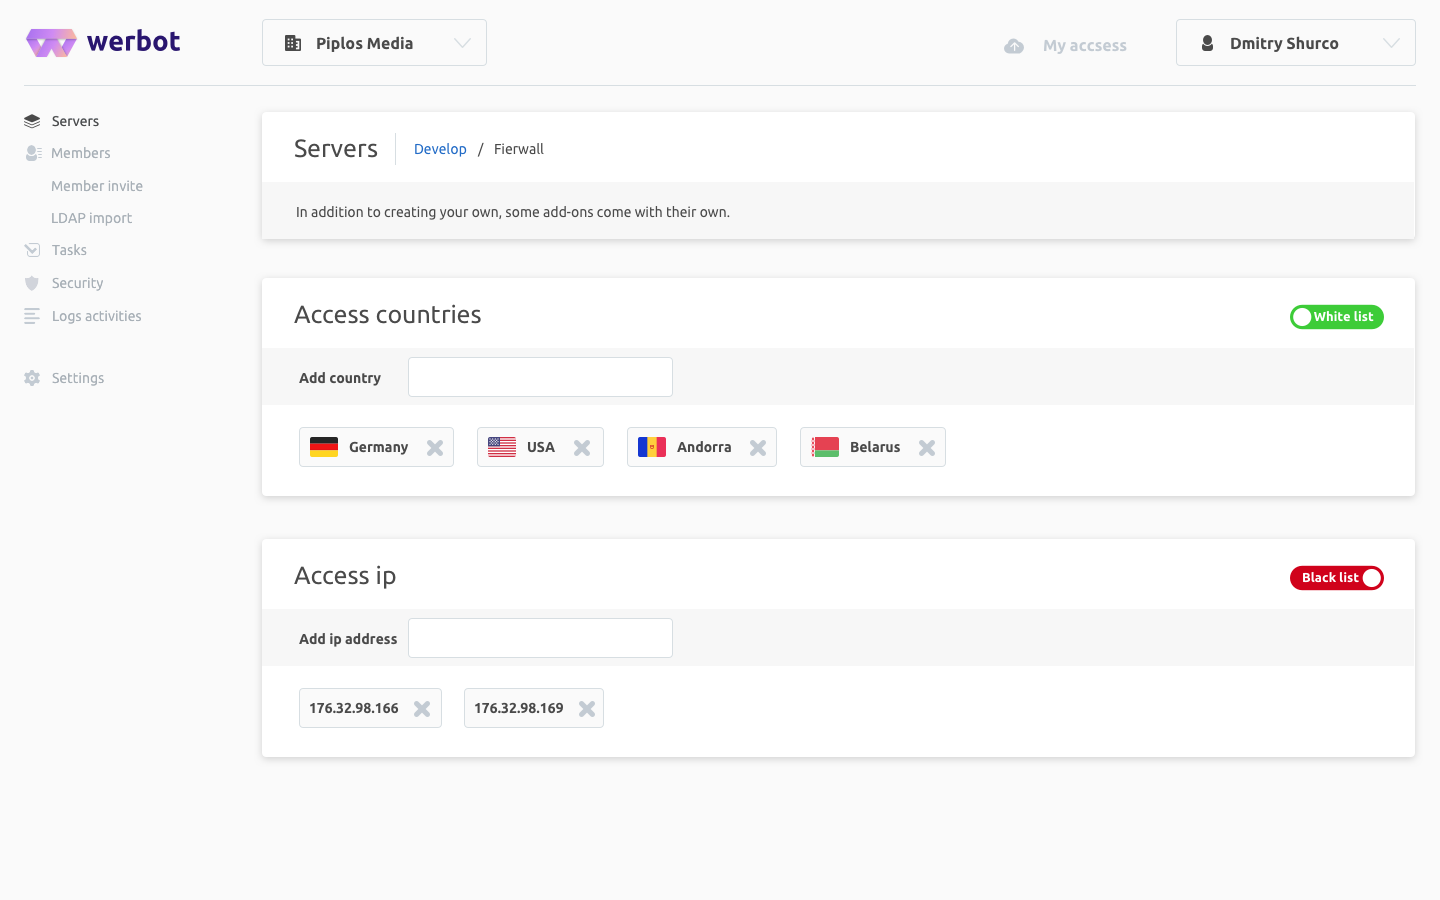Open Member invite submenu item
The width and height of the screenshot is (1440, 900).
pyautogui.click(x=97, y=186)
